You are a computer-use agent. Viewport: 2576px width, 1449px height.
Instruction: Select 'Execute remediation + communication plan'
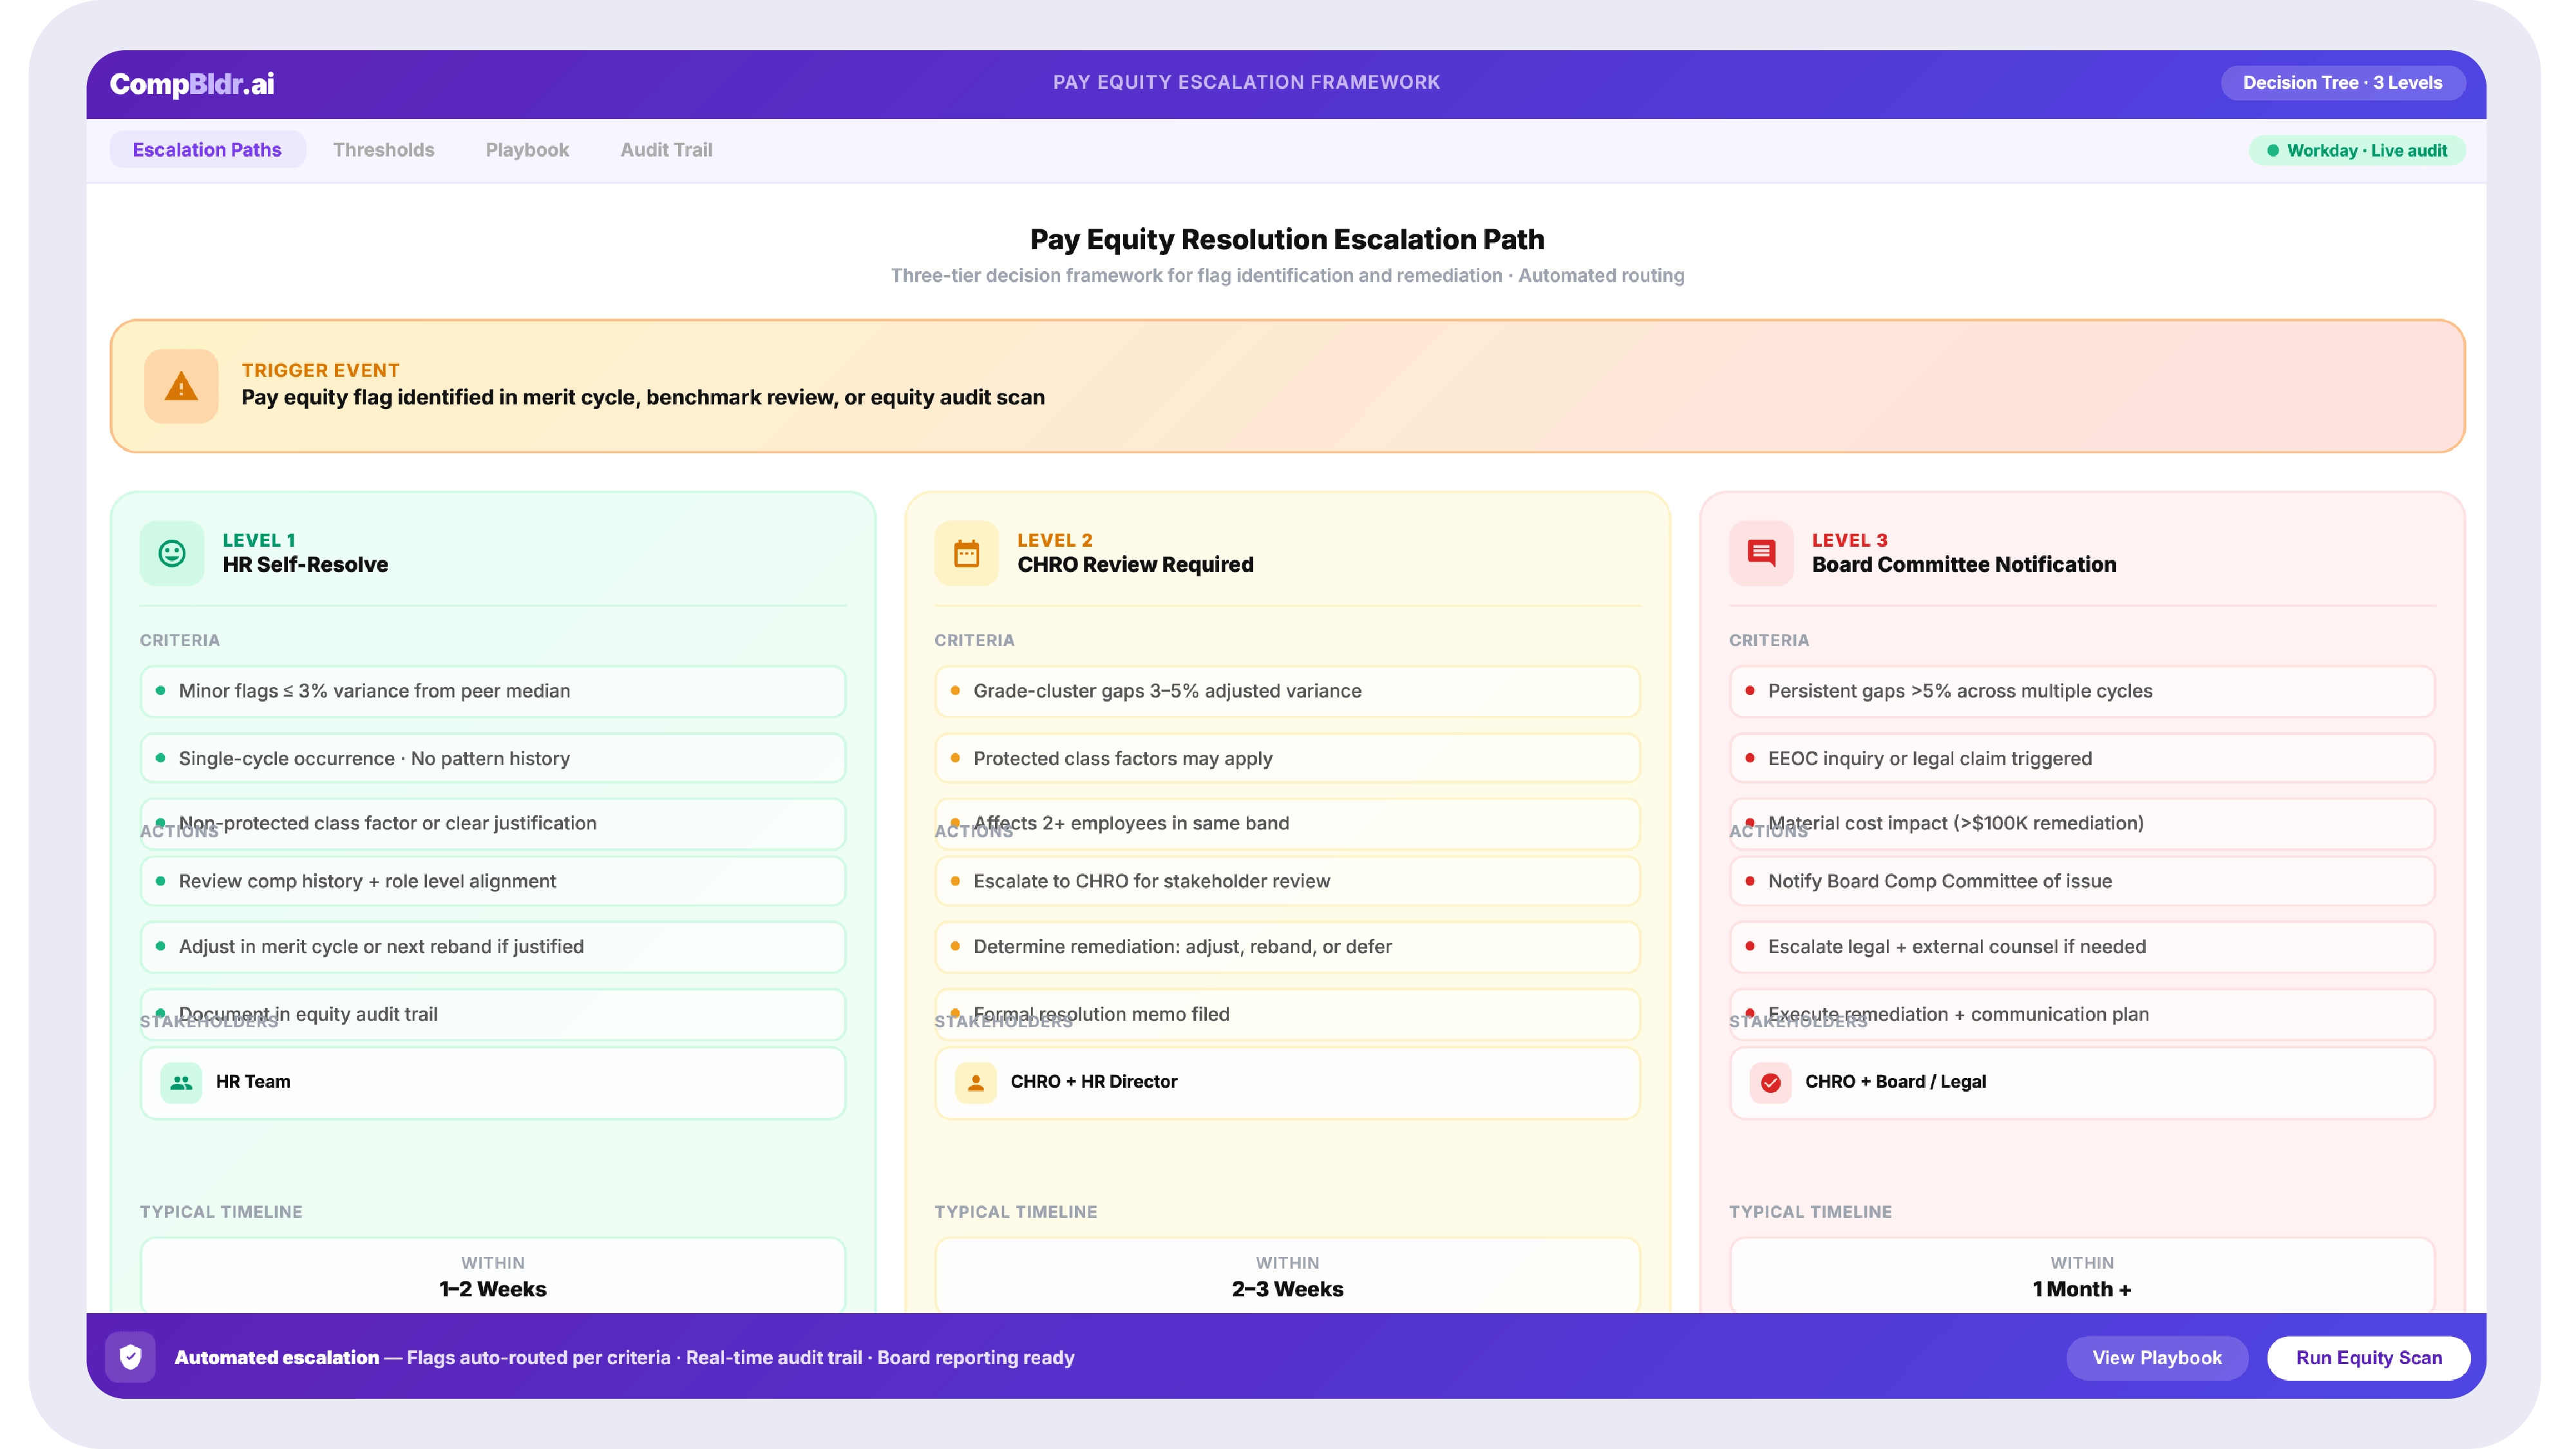2082,1014
